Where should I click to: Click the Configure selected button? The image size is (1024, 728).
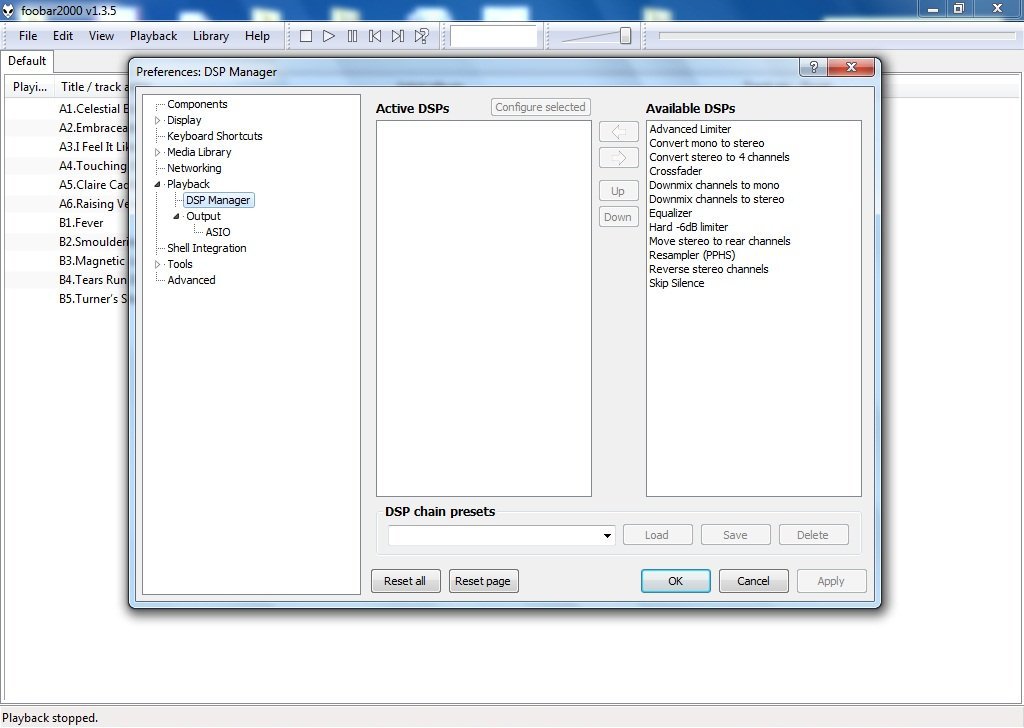tap(540, 107)
